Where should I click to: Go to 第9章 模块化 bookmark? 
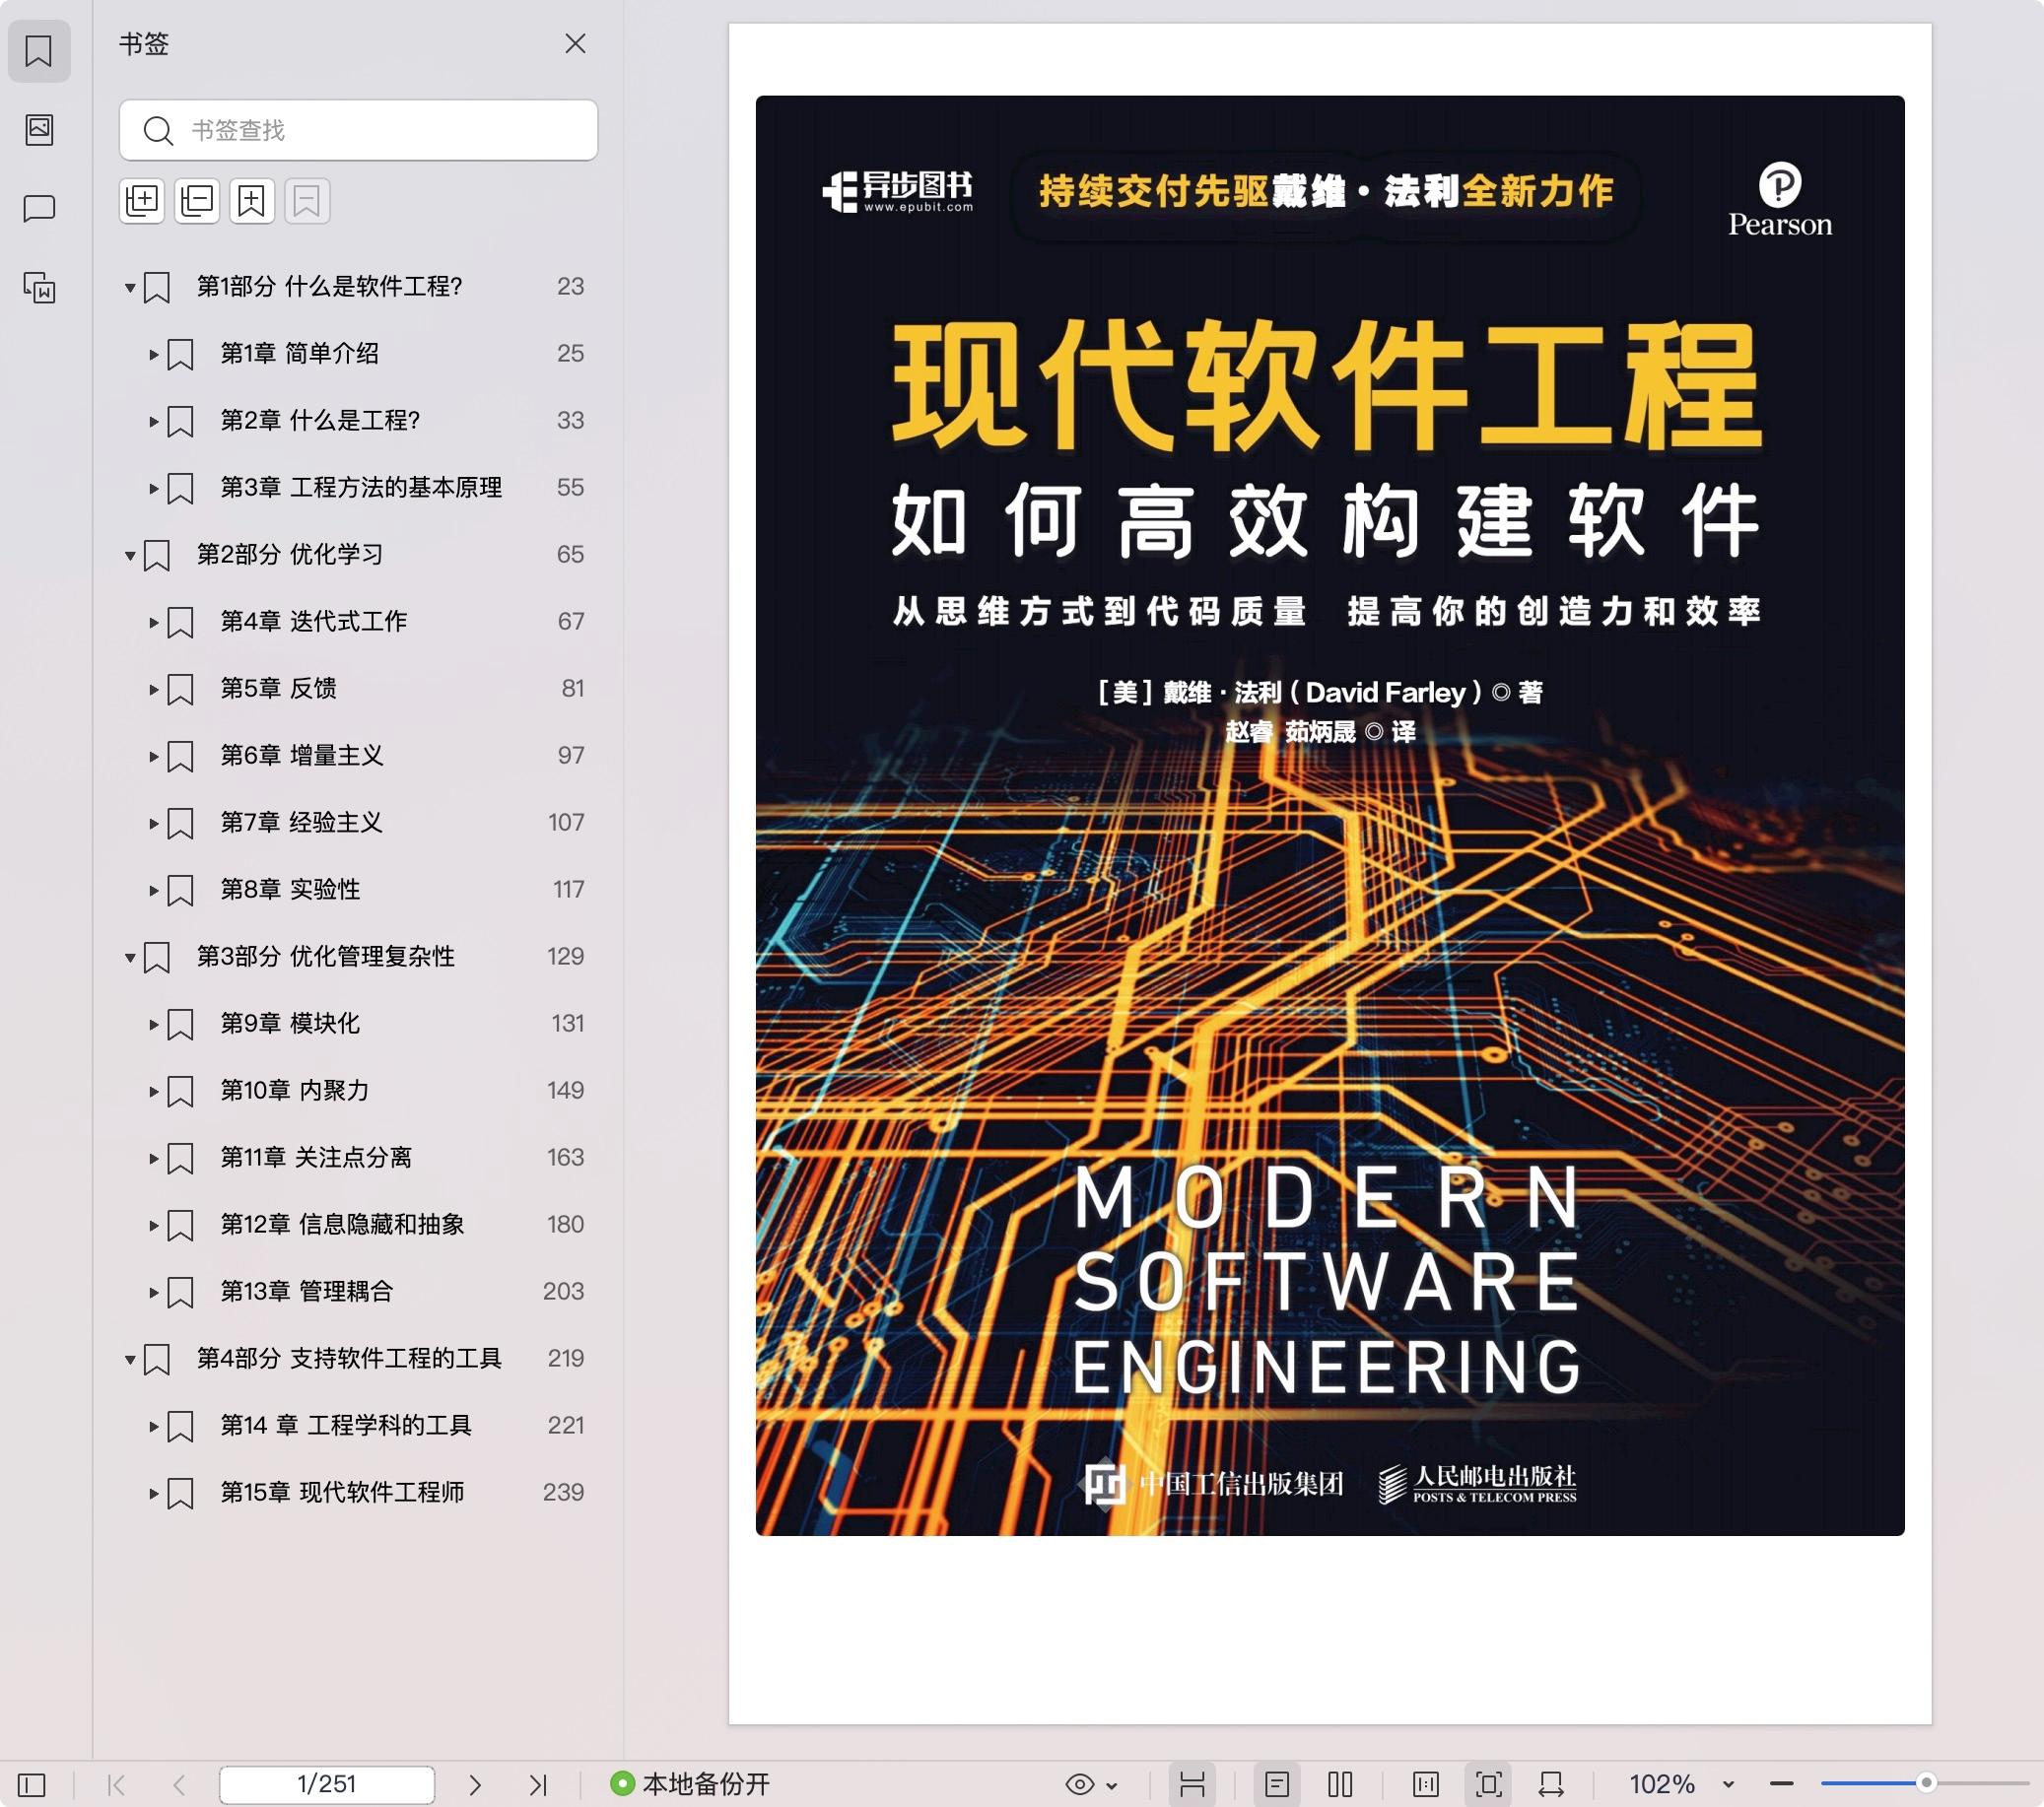pos(290,1023)
